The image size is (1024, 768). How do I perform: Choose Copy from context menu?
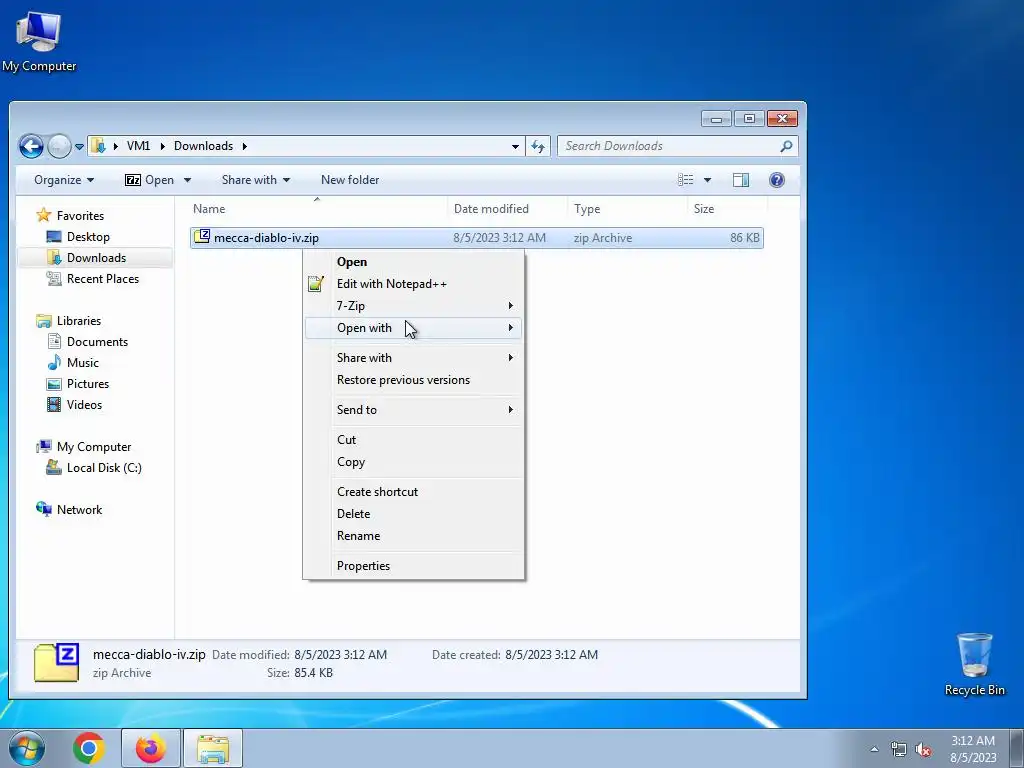(x=413, y=462)
